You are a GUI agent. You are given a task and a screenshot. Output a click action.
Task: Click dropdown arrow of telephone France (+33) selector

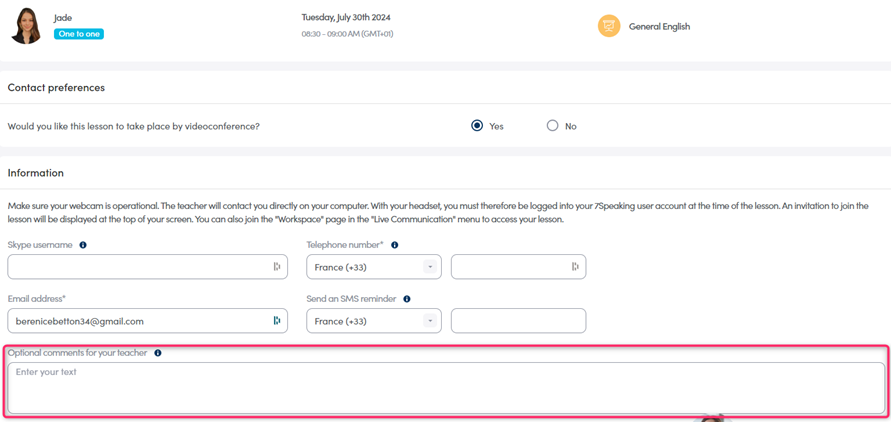click(430, 267)
